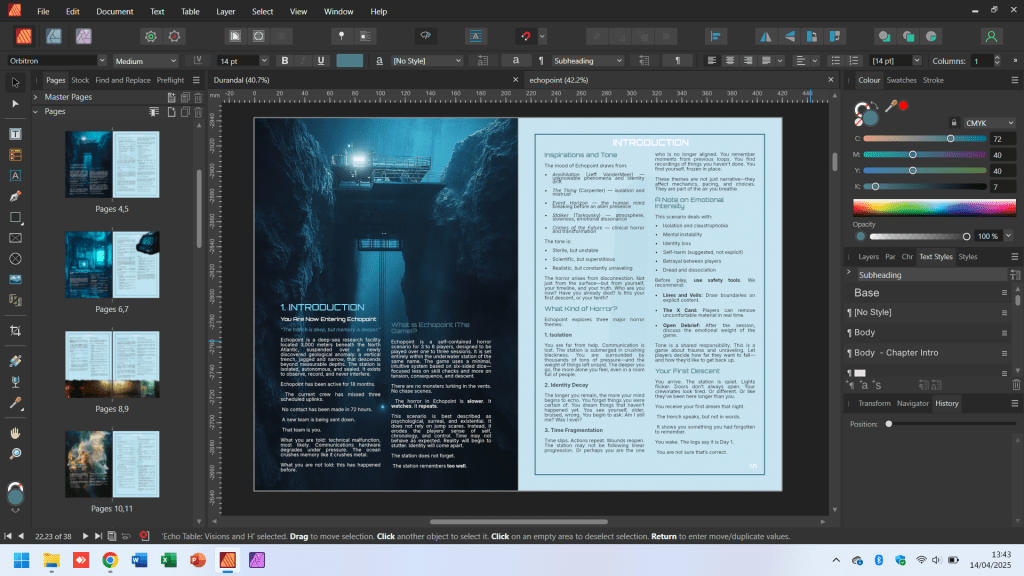1024x576 pixels.
Task: Toggle Bold text formatting
Action: [285, 61]
